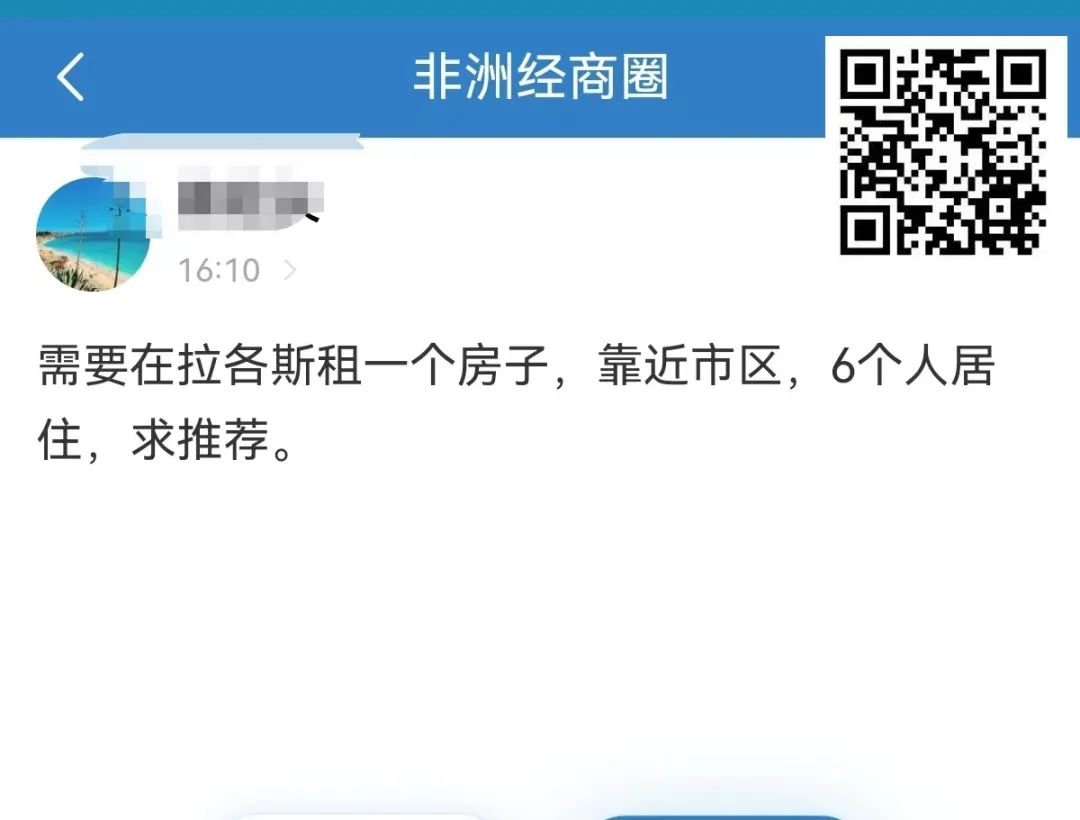The height and width of the screenshot is (820, 1080).
Task: Click the word 拉各斯 in the post
Action: click(247, 366)
